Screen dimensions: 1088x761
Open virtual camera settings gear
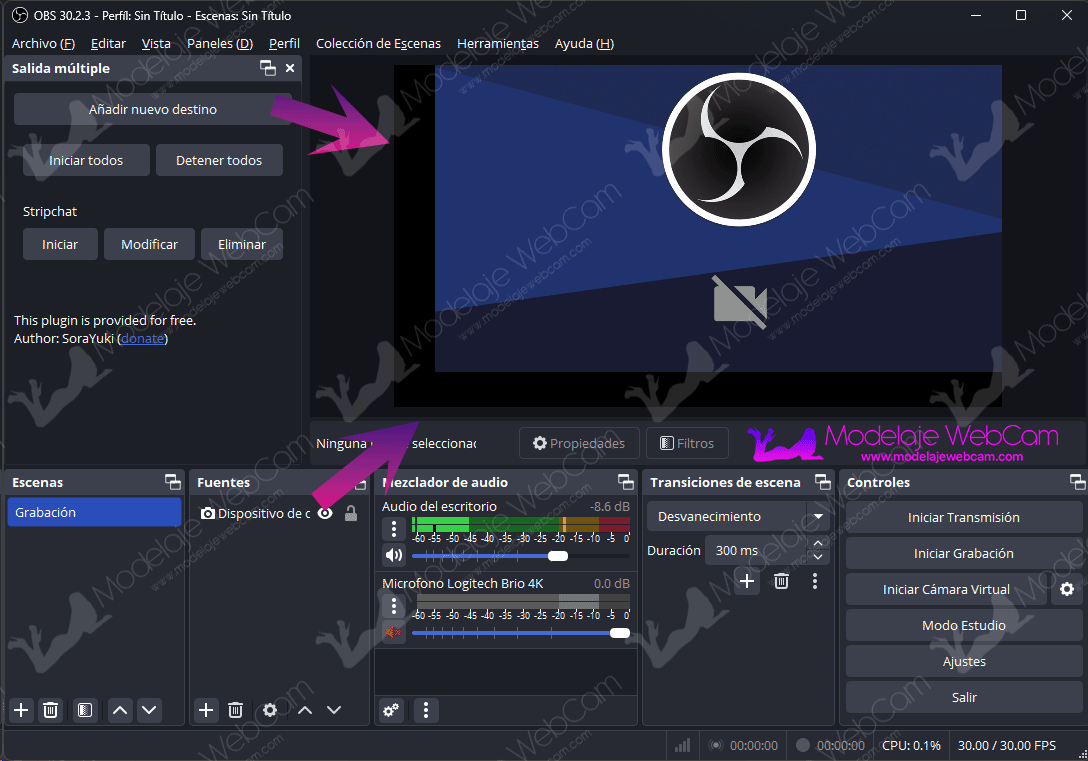[x=1067, y=590]
